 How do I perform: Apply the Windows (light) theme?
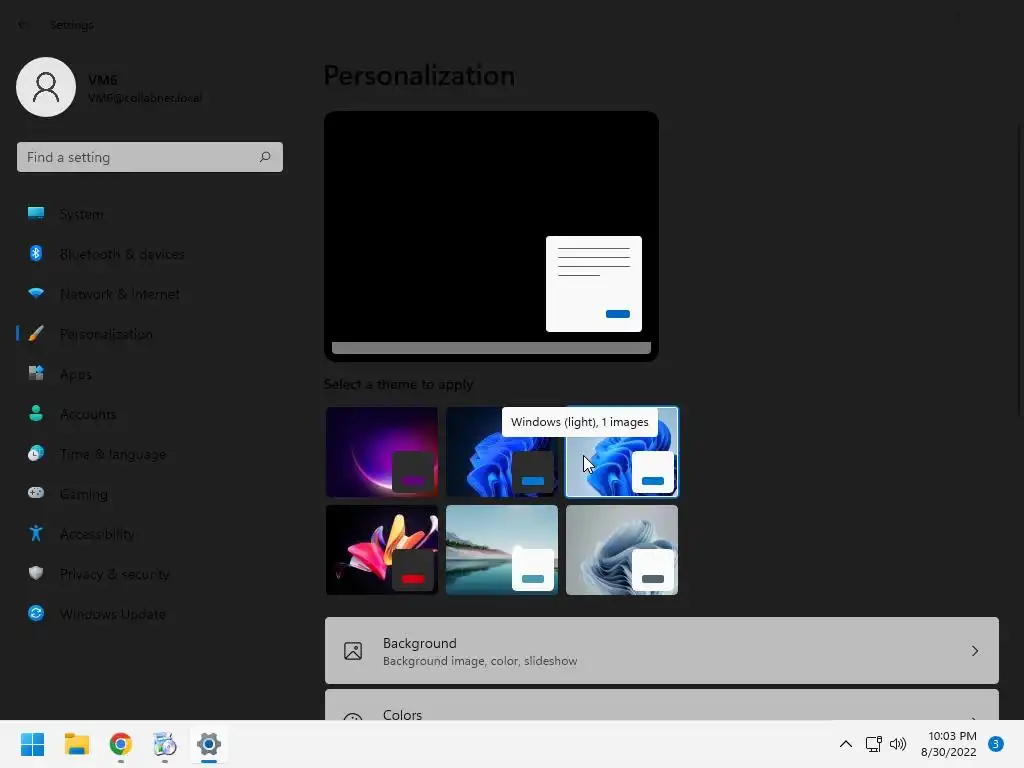point(622,452)
